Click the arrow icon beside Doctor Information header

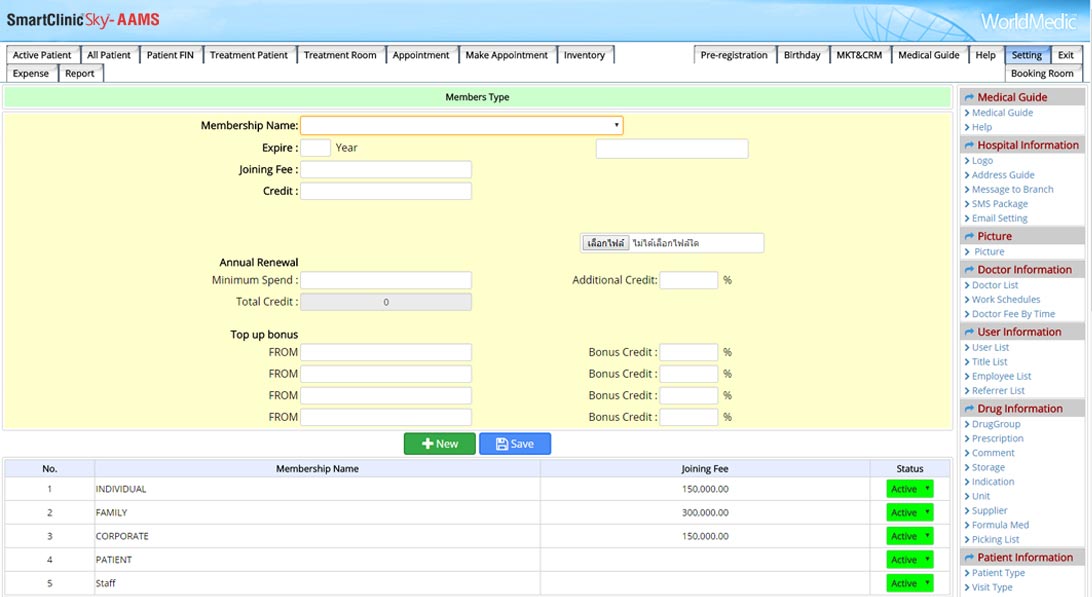point(969,270)
